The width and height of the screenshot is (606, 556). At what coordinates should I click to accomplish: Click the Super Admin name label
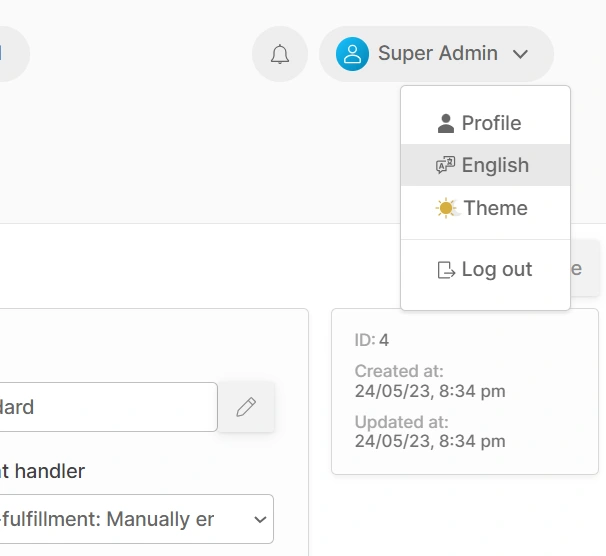click(437, 54)
